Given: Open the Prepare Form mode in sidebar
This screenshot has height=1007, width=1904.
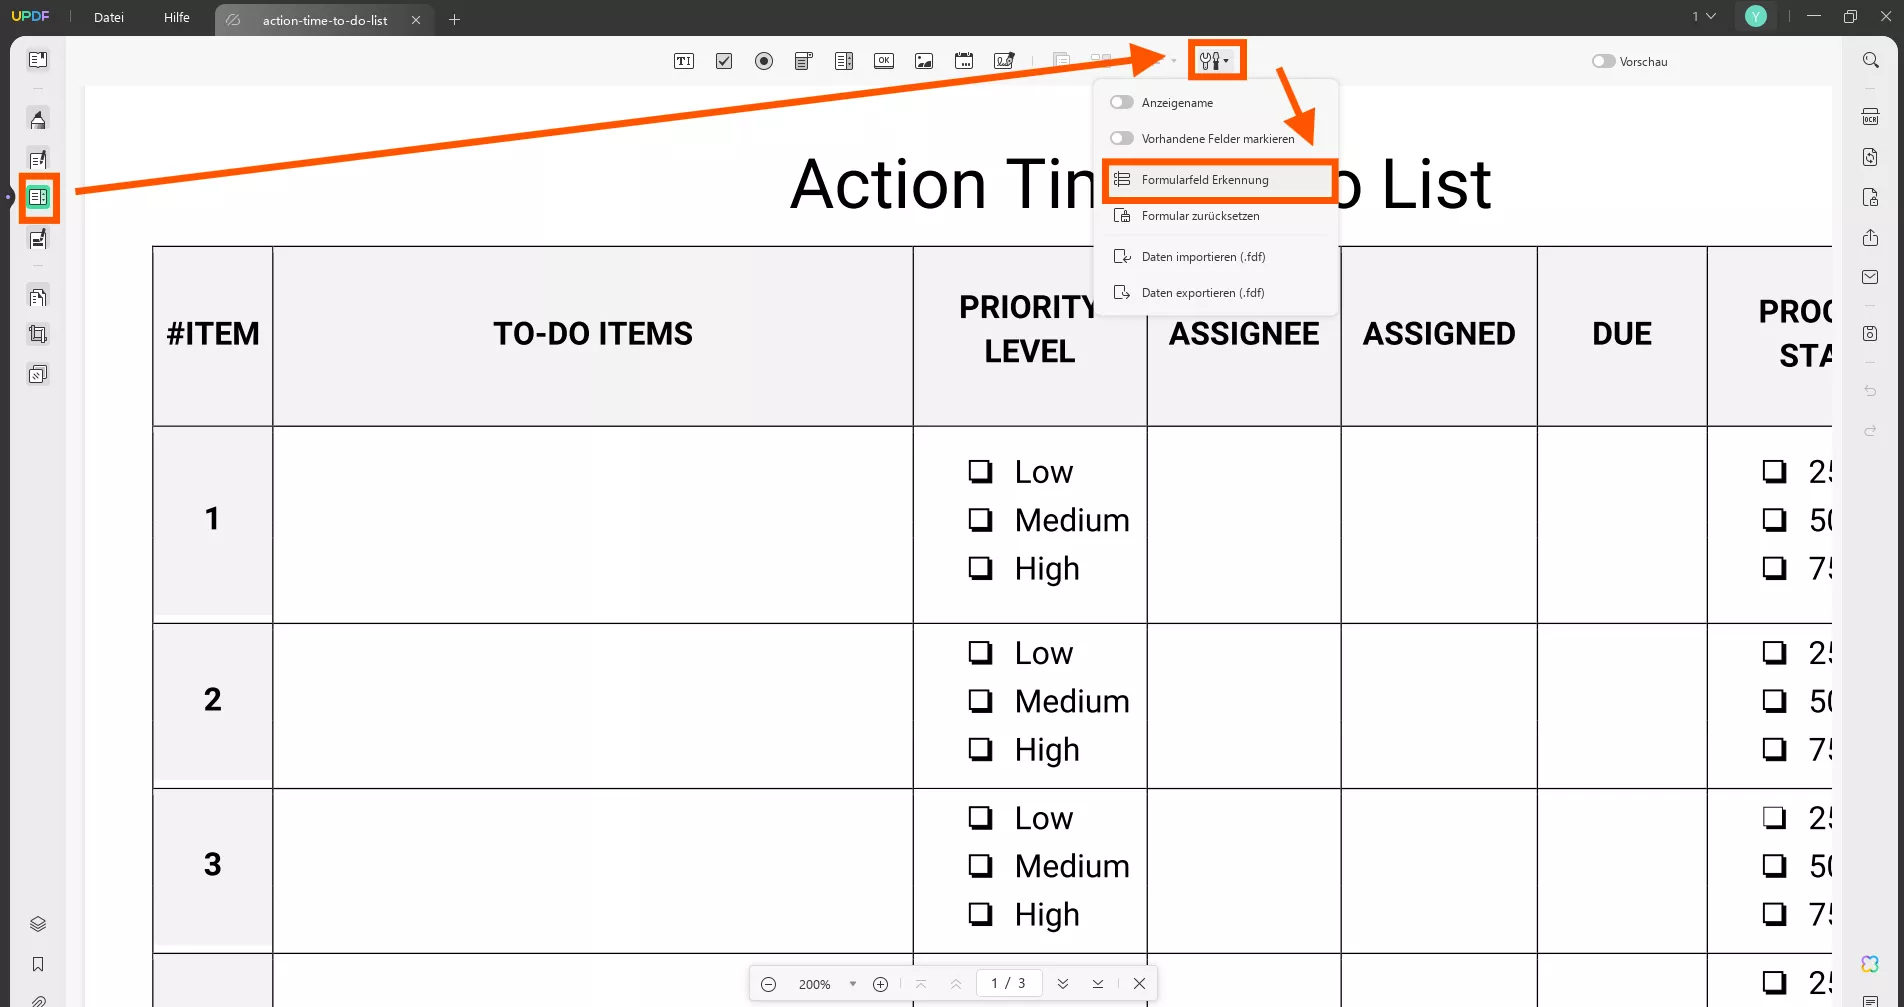Looking at the screenshot, I should tap(38, 197).
